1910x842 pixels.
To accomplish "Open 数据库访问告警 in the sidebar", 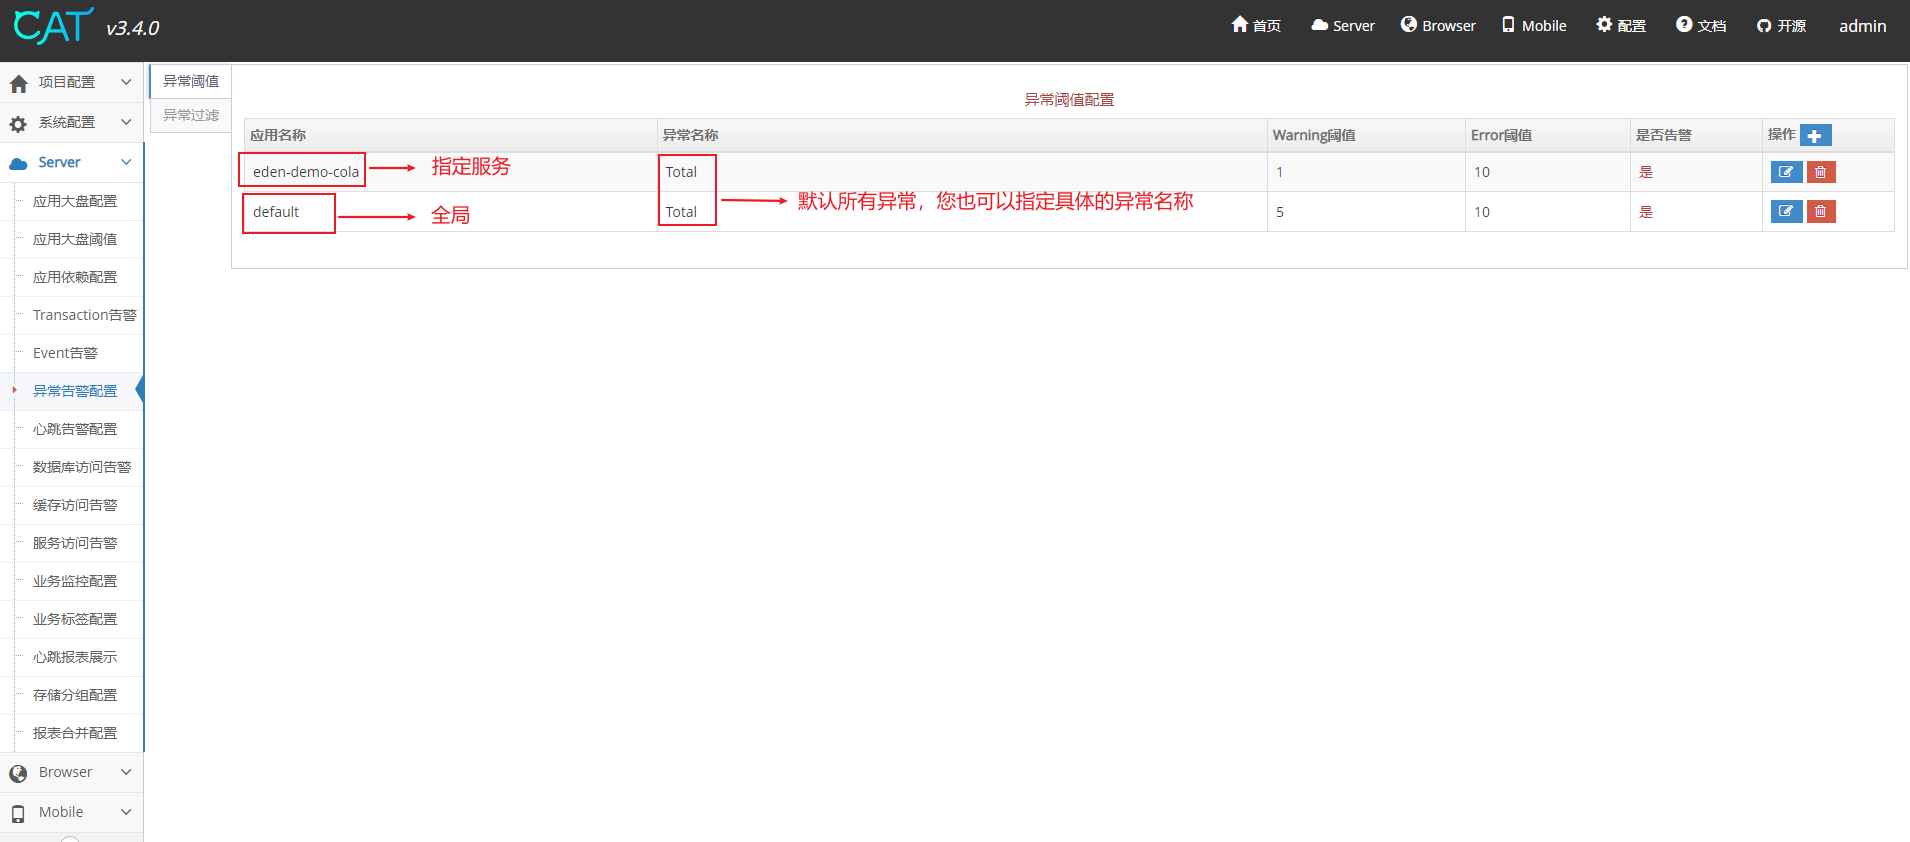I will click(82, 467).
